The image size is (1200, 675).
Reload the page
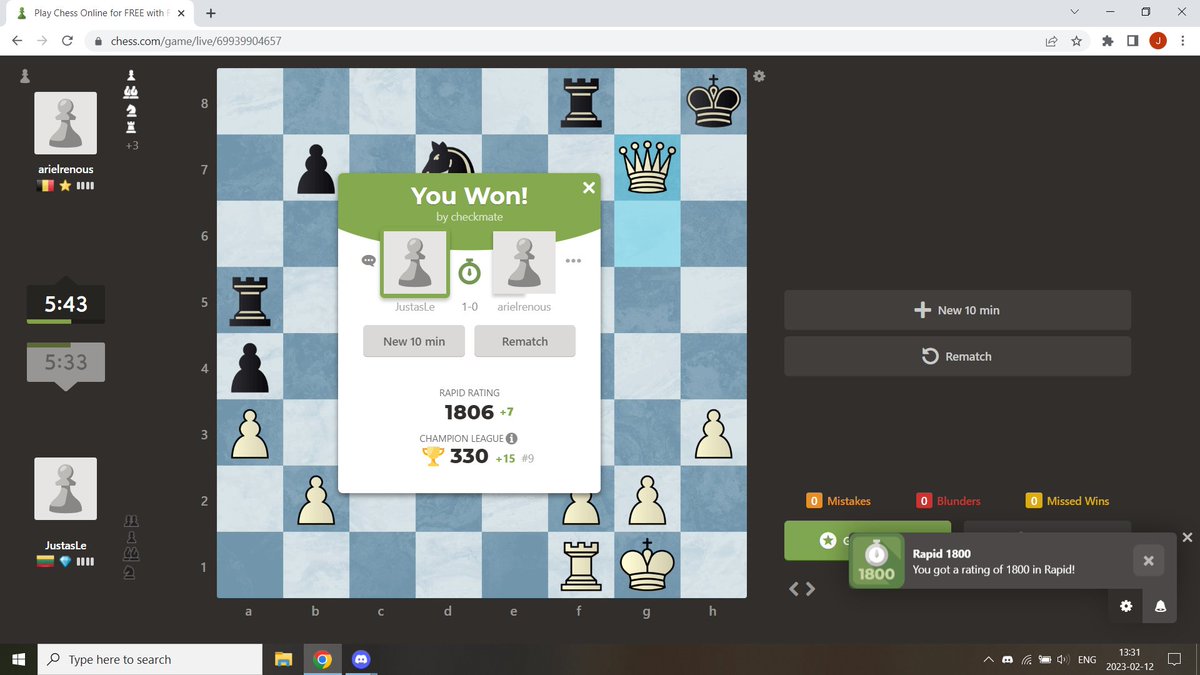67,41
